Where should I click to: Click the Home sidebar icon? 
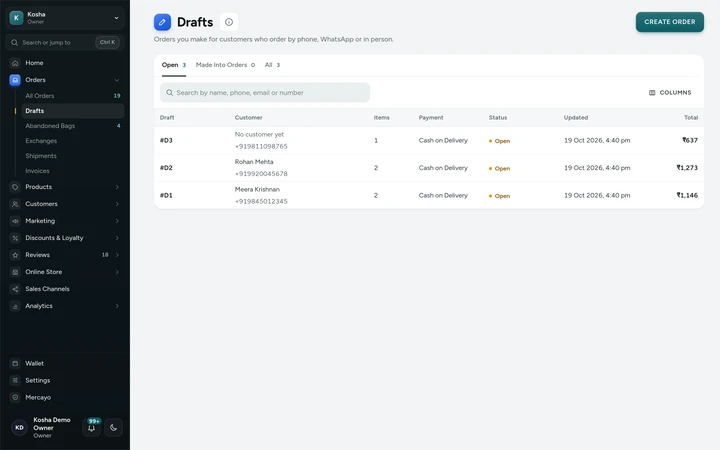coord(15,63)
